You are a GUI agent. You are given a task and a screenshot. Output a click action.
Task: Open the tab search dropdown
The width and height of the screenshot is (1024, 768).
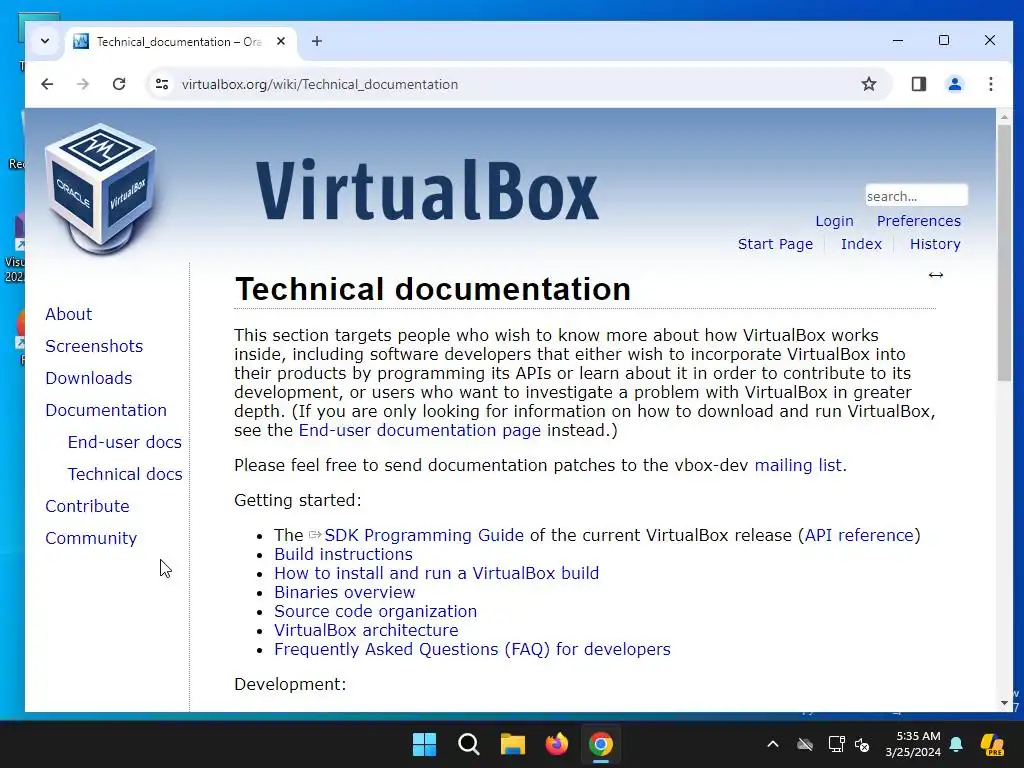click(44, 41)
